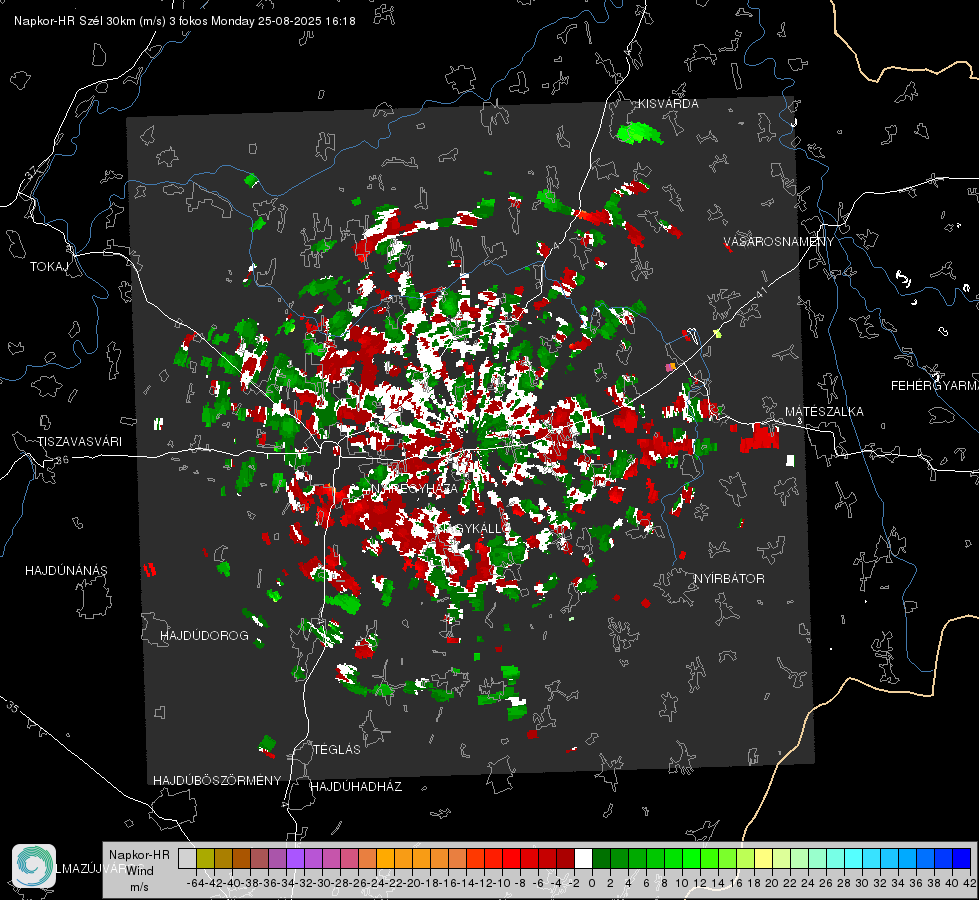Image resolution: width=979 pixels, height=900 pixels.
Task: Click the road number 41 marker near Vásárosnamény
Action: (x=760, y=292)
